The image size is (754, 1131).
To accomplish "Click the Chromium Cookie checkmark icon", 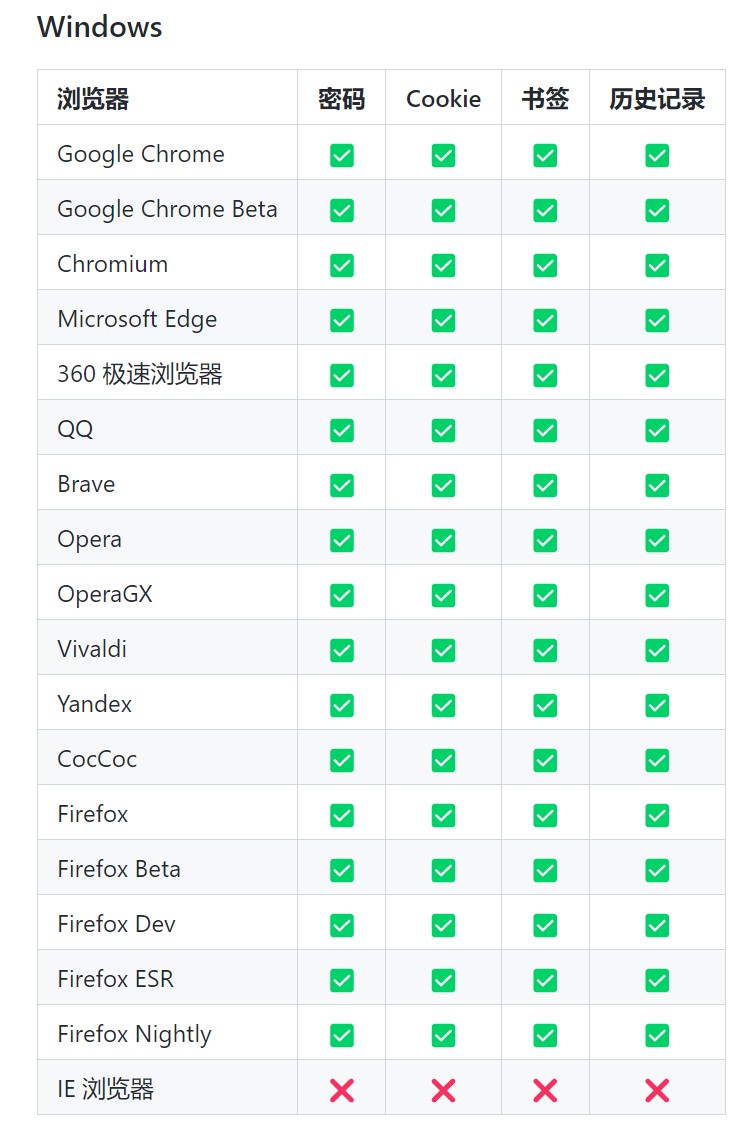I will point(443,265).
